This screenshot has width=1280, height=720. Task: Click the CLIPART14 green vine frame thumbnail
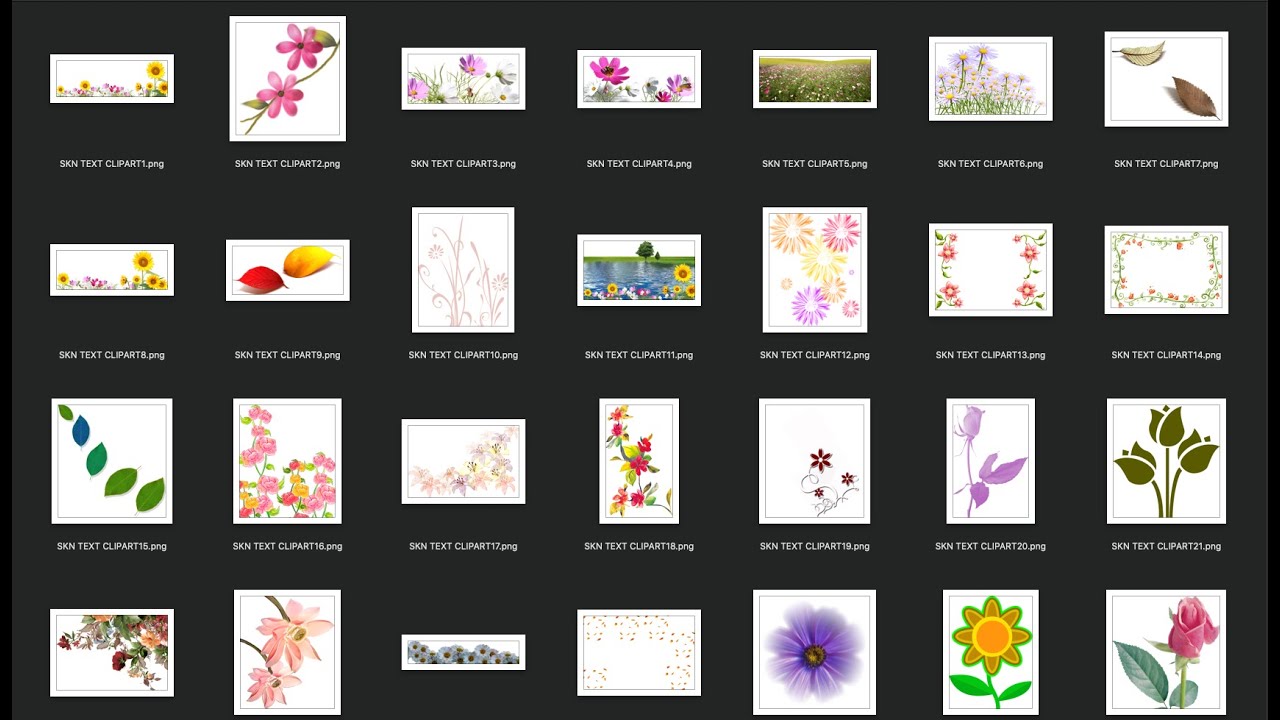tap(1166, 270)
